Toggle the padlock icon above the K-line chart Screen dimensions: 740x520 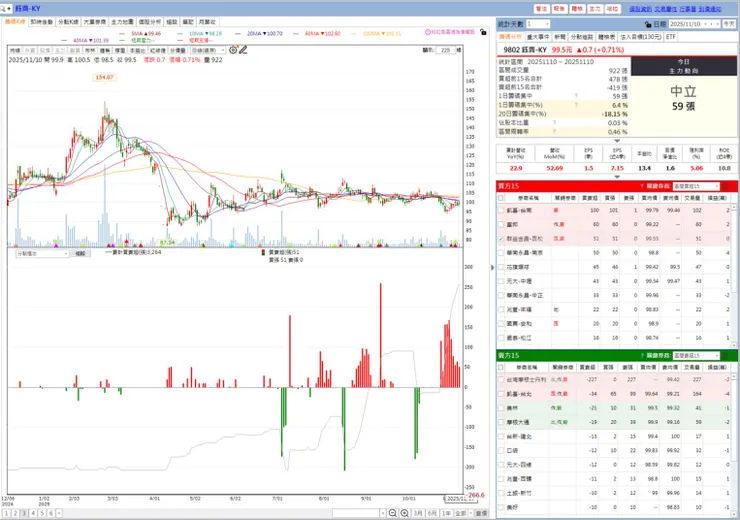(483, 32)
